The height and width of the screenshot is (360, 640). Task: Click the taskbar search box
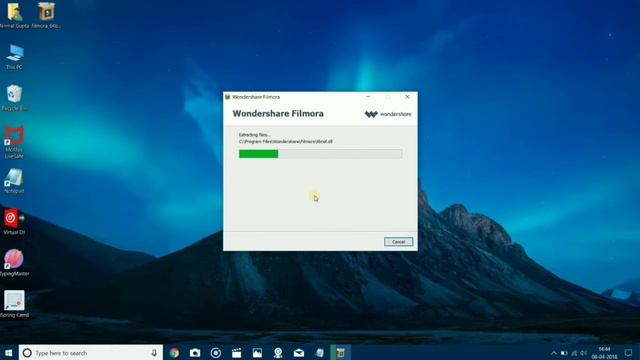point(91,353)
